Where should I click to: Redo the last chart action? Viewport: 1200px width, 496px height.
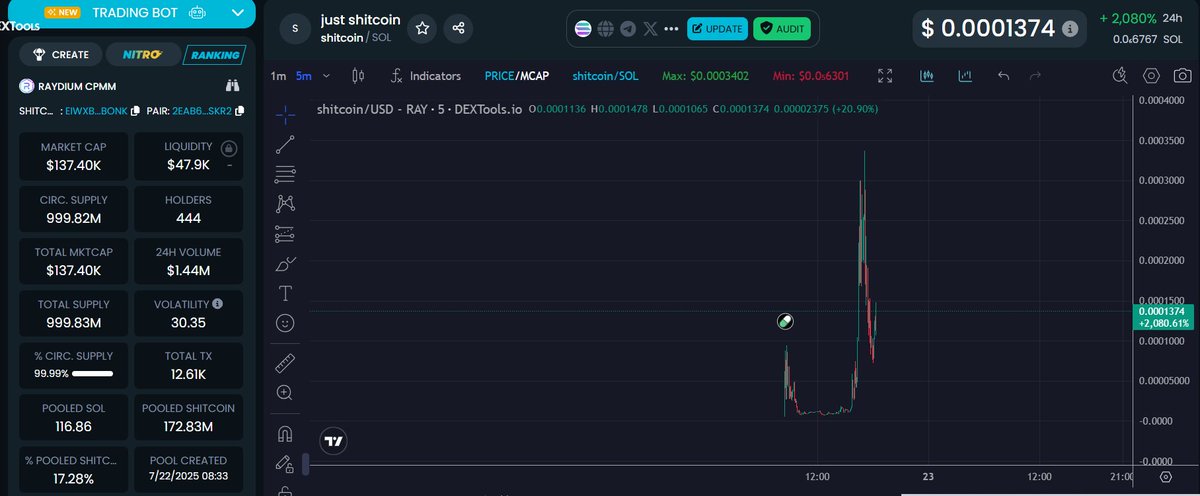pyautogui.click(x=1036, y=76)
